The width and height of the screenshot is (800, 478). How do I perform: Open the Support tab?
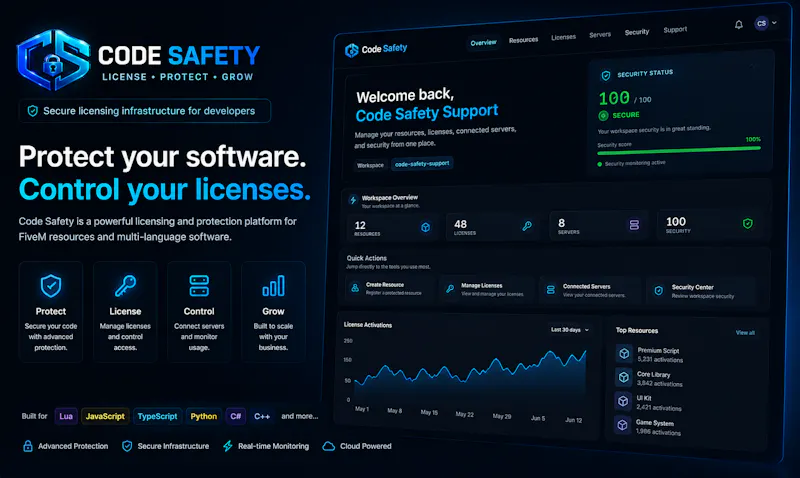[x=675, y=30]
